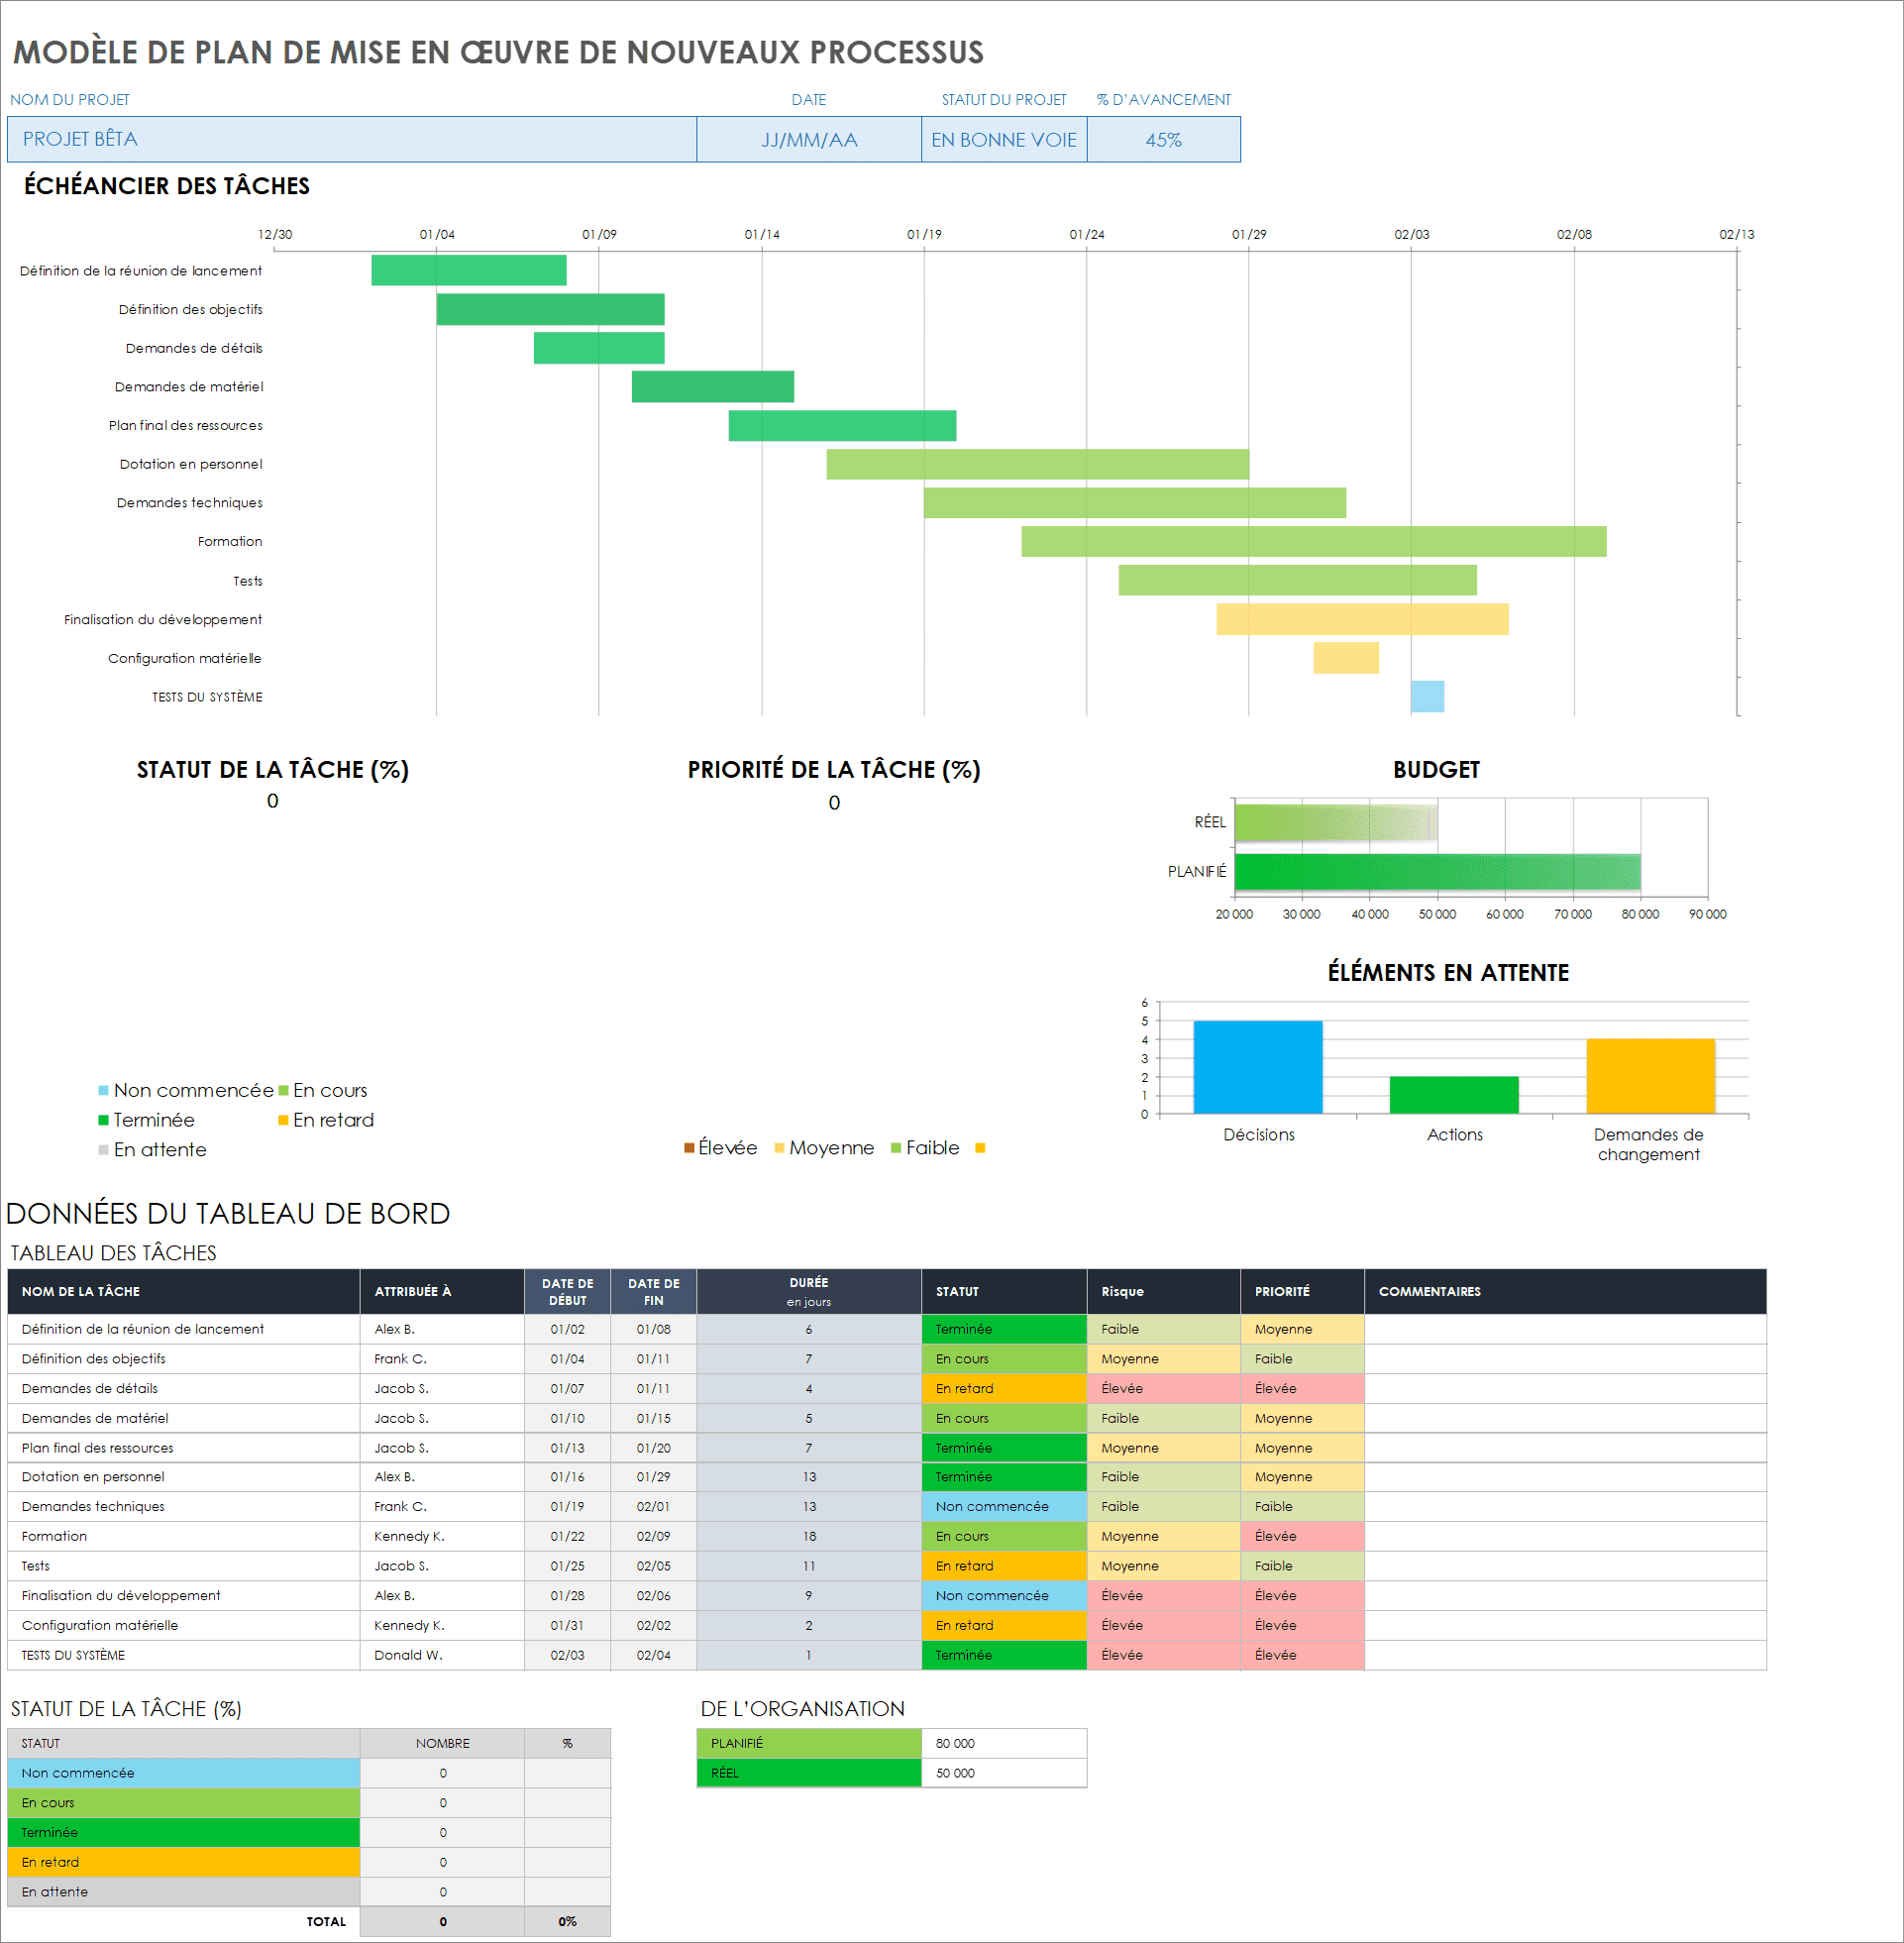Click the orange Demandes de changement column
This screenshot has width=1904, height=1943.
[1650, 1075]
